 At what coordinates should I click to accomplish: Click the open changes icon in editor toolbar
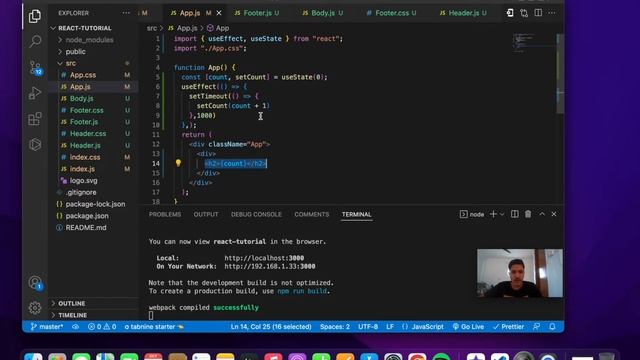point(524,13)
